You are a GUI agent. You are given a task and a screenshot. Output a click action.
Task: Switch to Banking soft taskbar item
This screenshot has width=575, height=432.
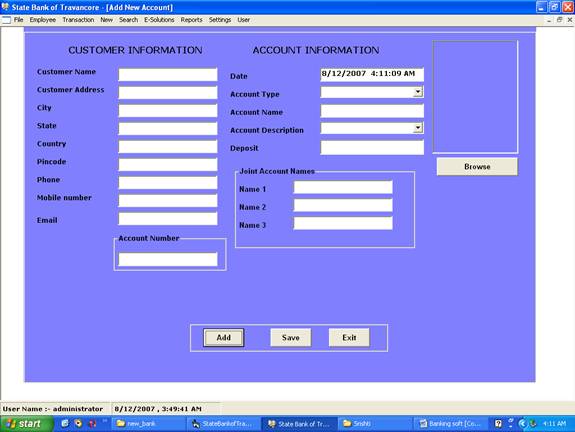coord(450,424)
